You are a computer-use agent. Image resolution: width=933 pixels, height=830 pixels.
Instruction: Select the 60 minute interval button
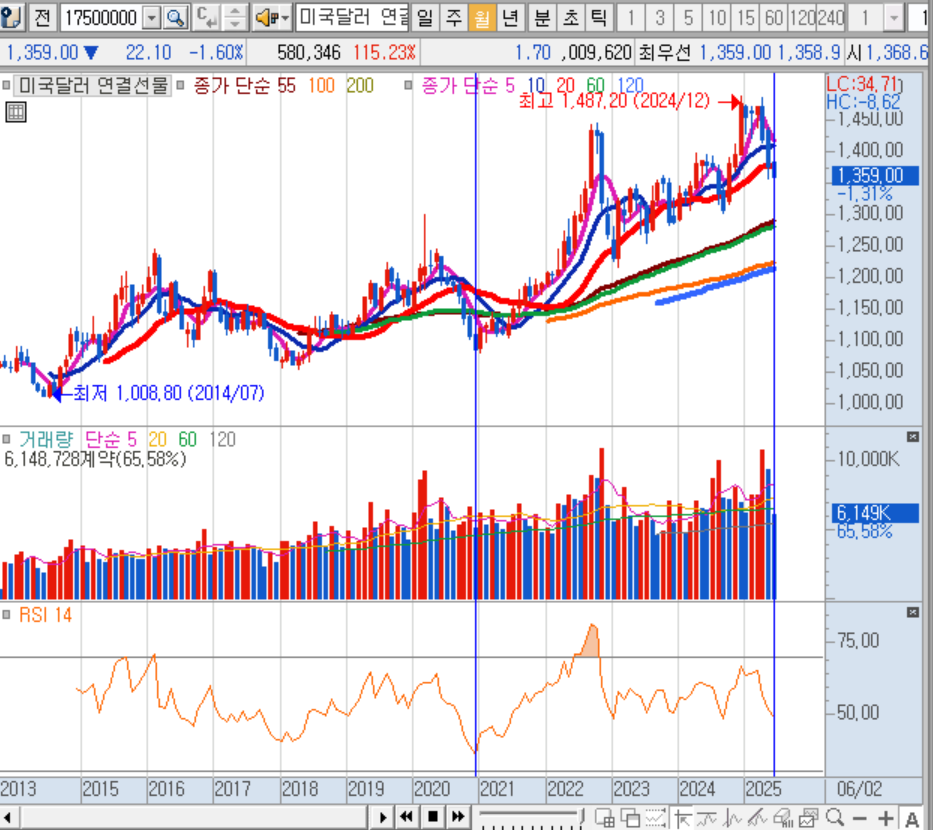tap(773, 17)
